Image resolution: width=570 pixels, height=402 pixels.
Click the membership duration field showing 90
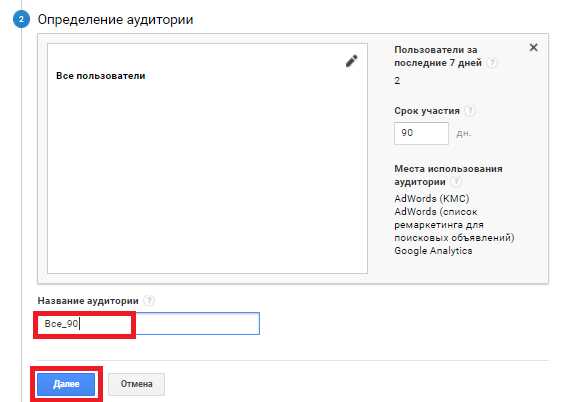421,133
